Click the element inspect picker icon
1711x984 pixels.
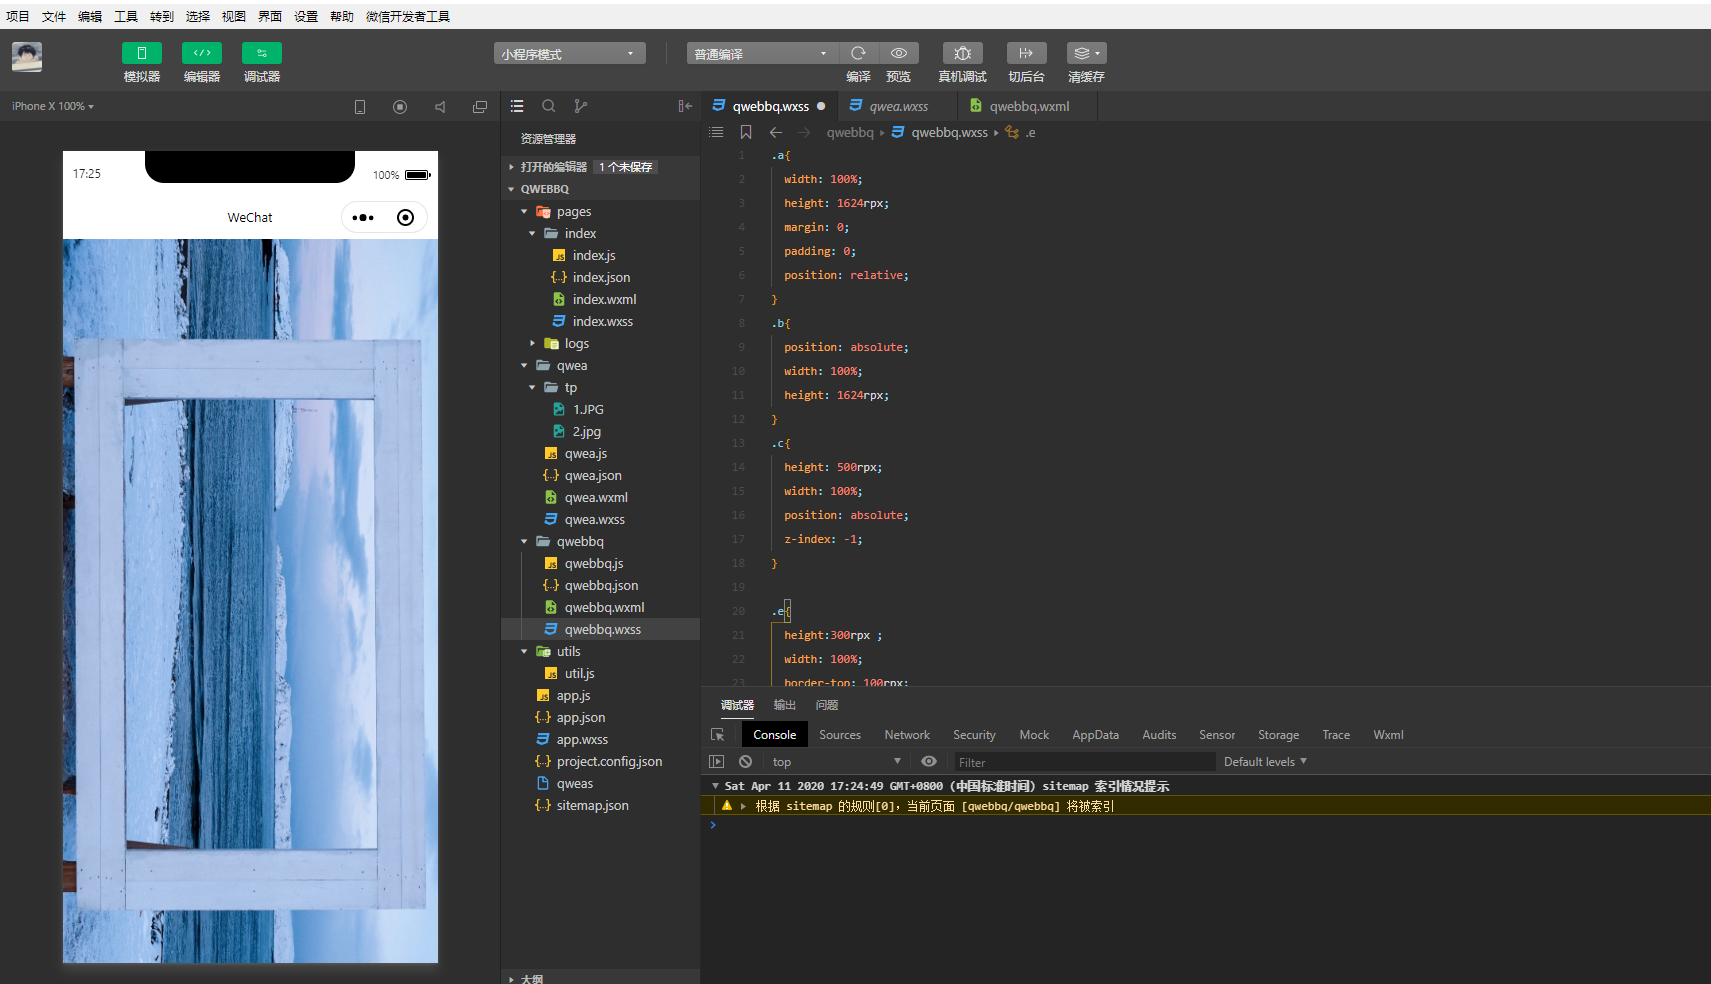(x=717, y=734)
